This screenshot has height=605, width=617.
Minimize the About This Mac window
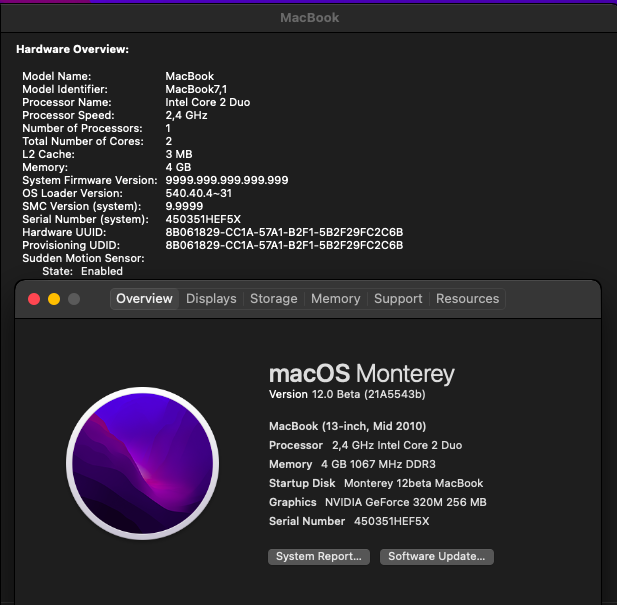[x=54, y=299]
